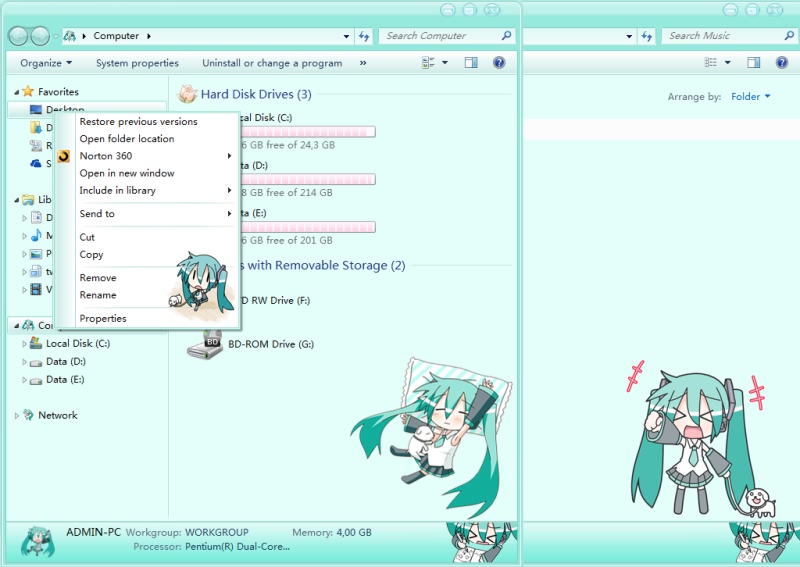The image size is (800, 567).
Task: Click Data (E:) capacity bar
Action: point(308,227)
